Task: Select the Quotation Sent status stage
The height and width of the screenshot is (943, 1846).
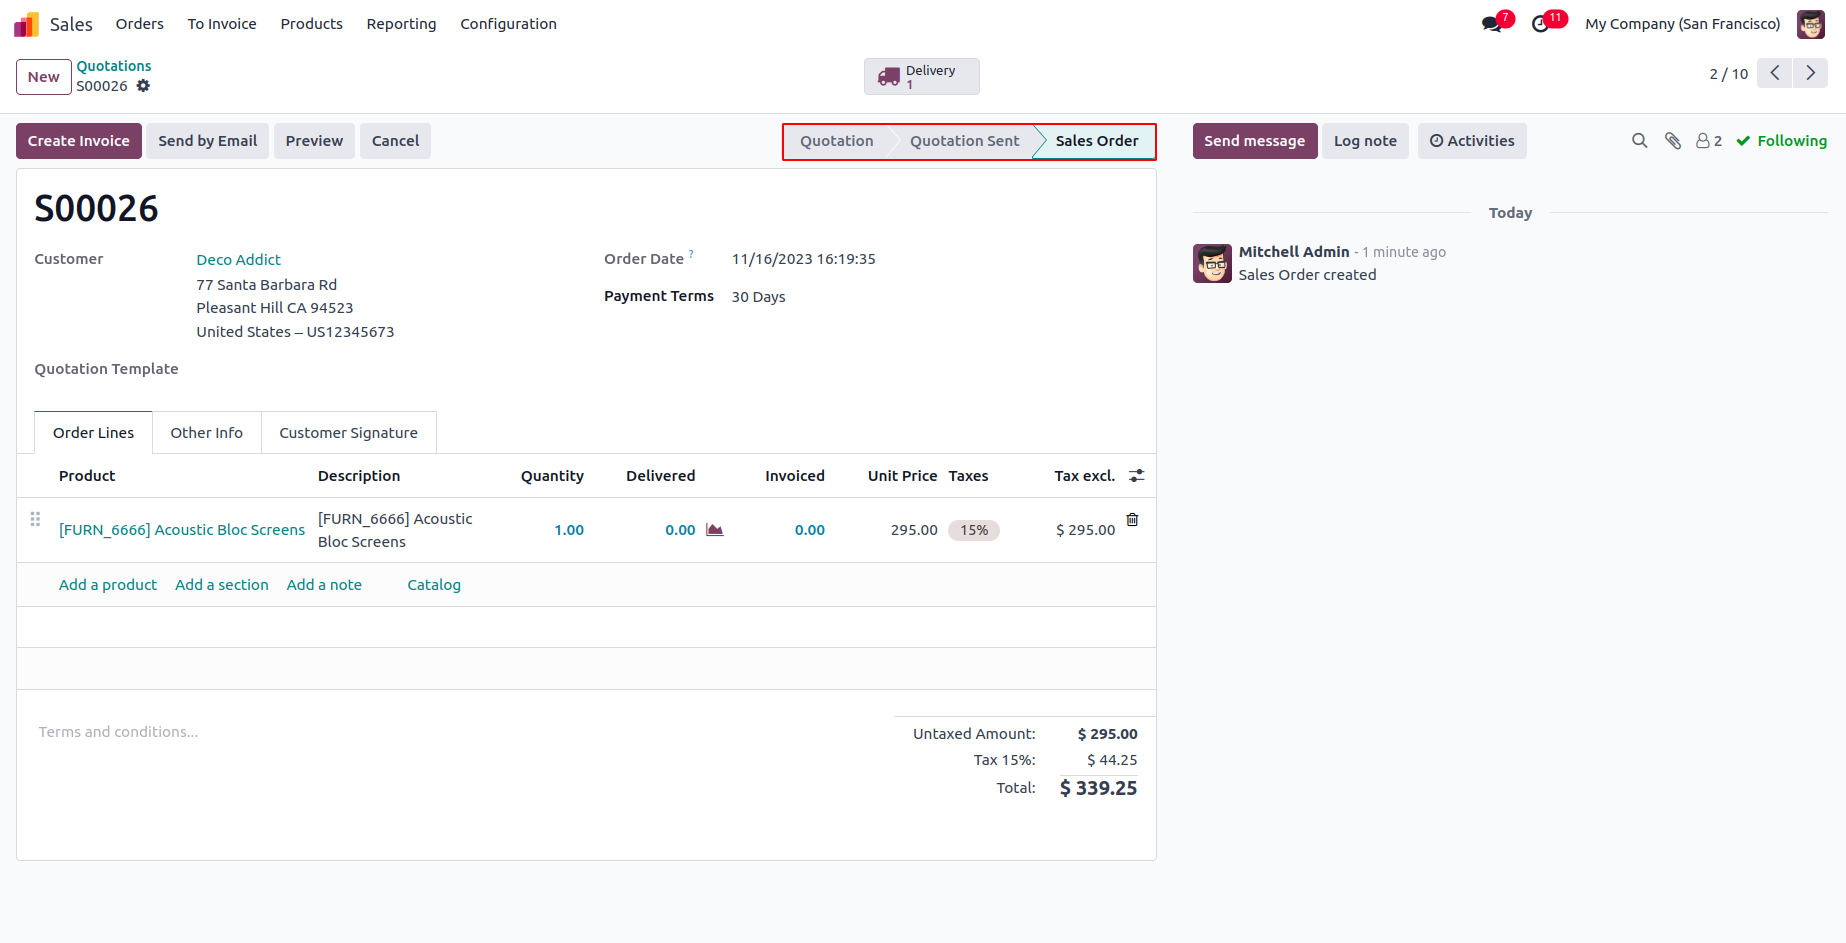Action: [964, 141]
